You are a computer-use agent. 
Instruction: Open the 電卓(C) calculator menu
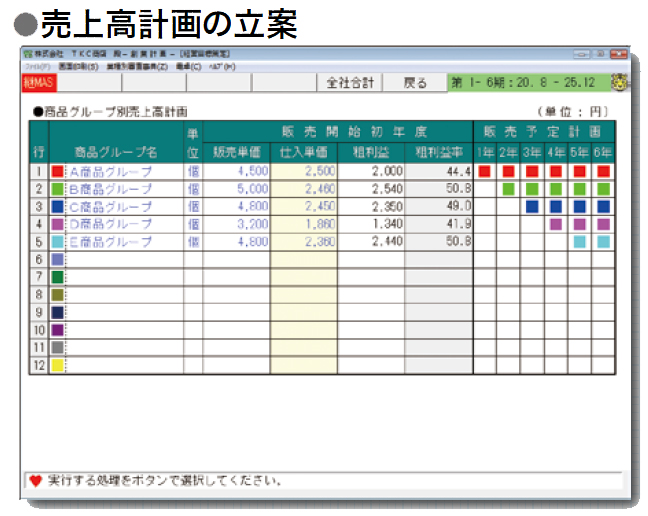point(188,67)
